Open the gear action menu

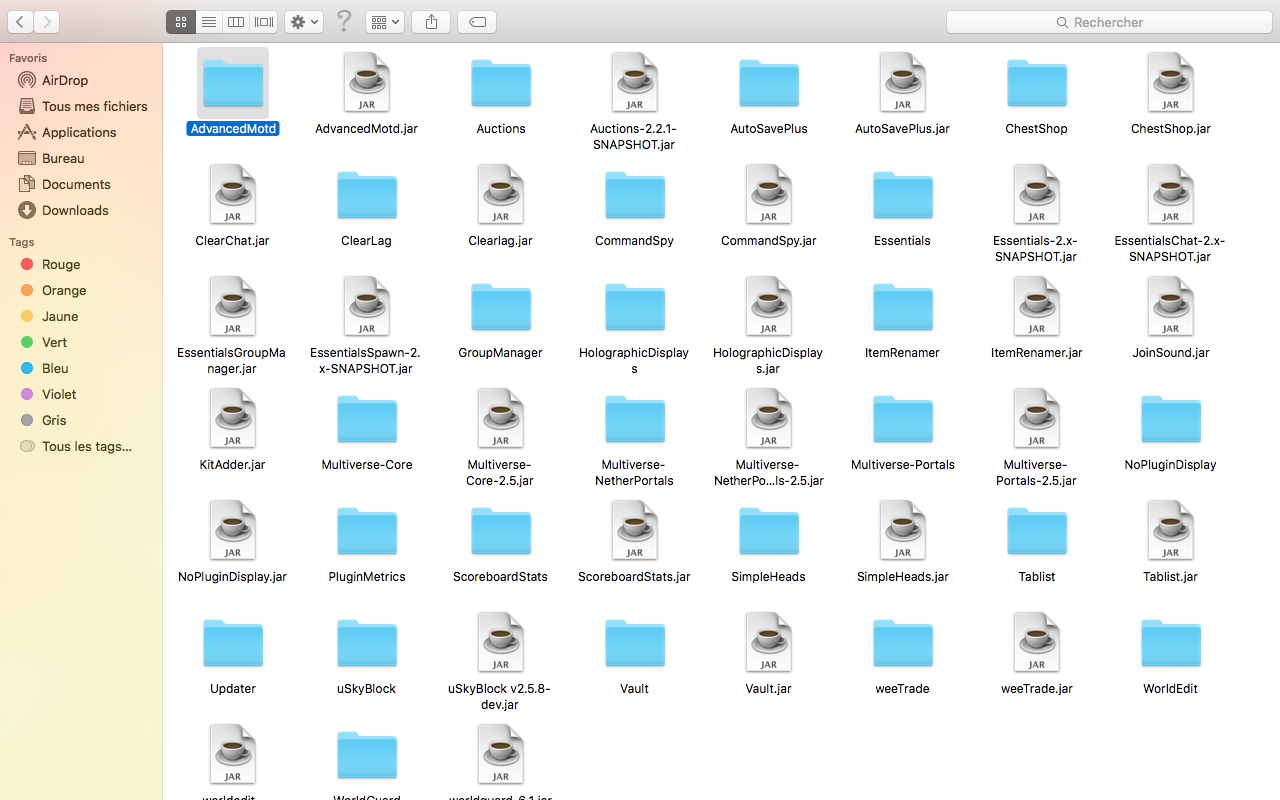point(304,22)
